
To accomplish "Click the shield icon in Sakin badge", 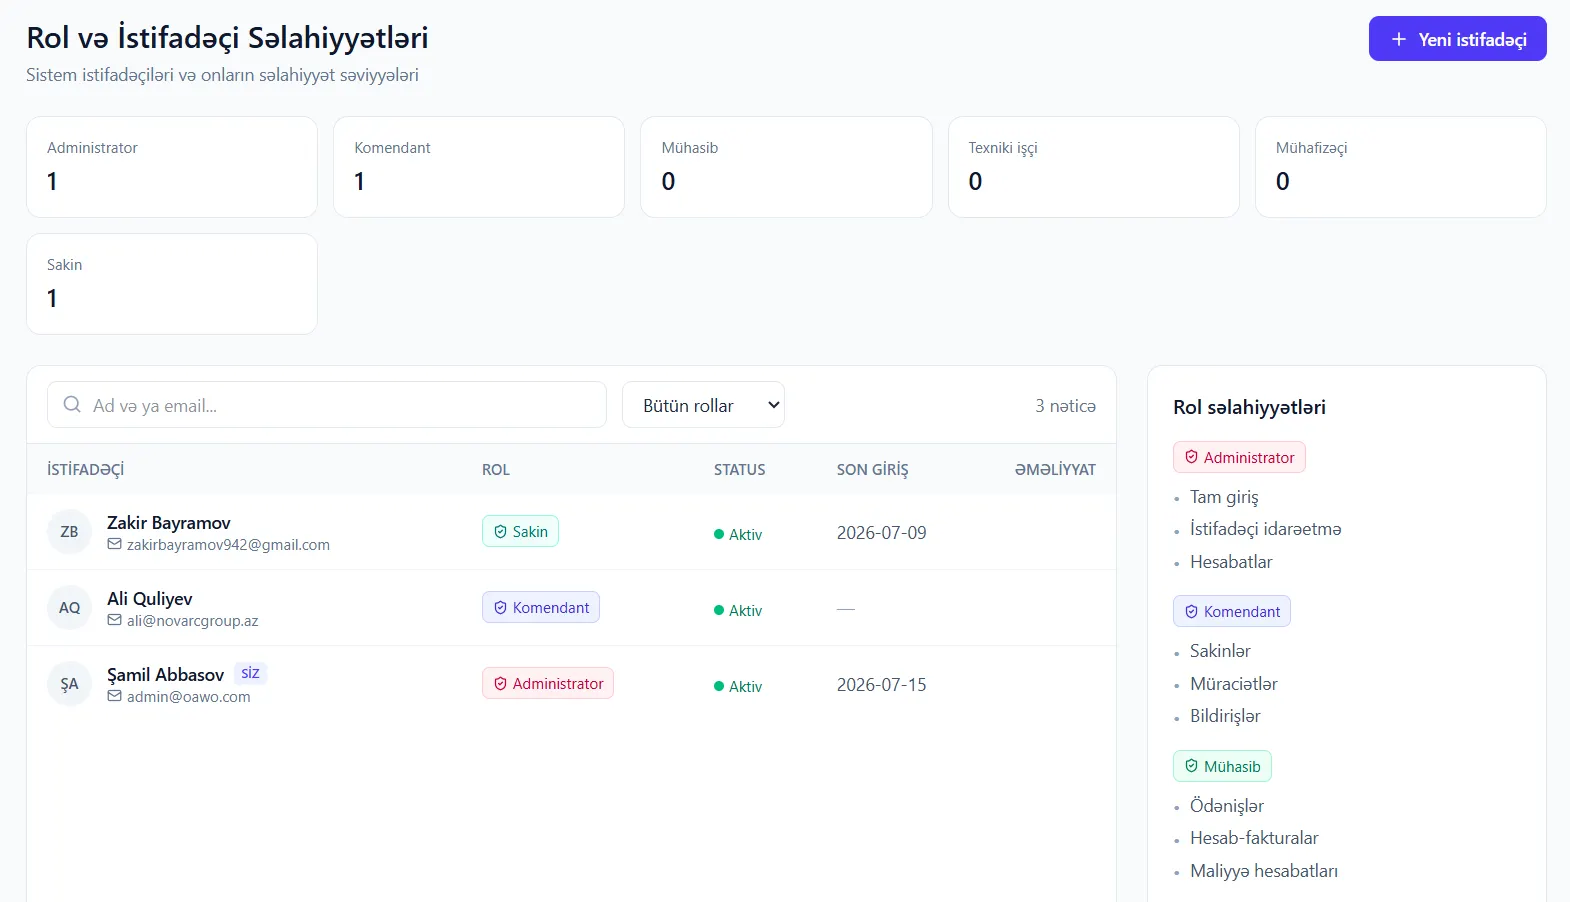I will (x=500, y=532).
